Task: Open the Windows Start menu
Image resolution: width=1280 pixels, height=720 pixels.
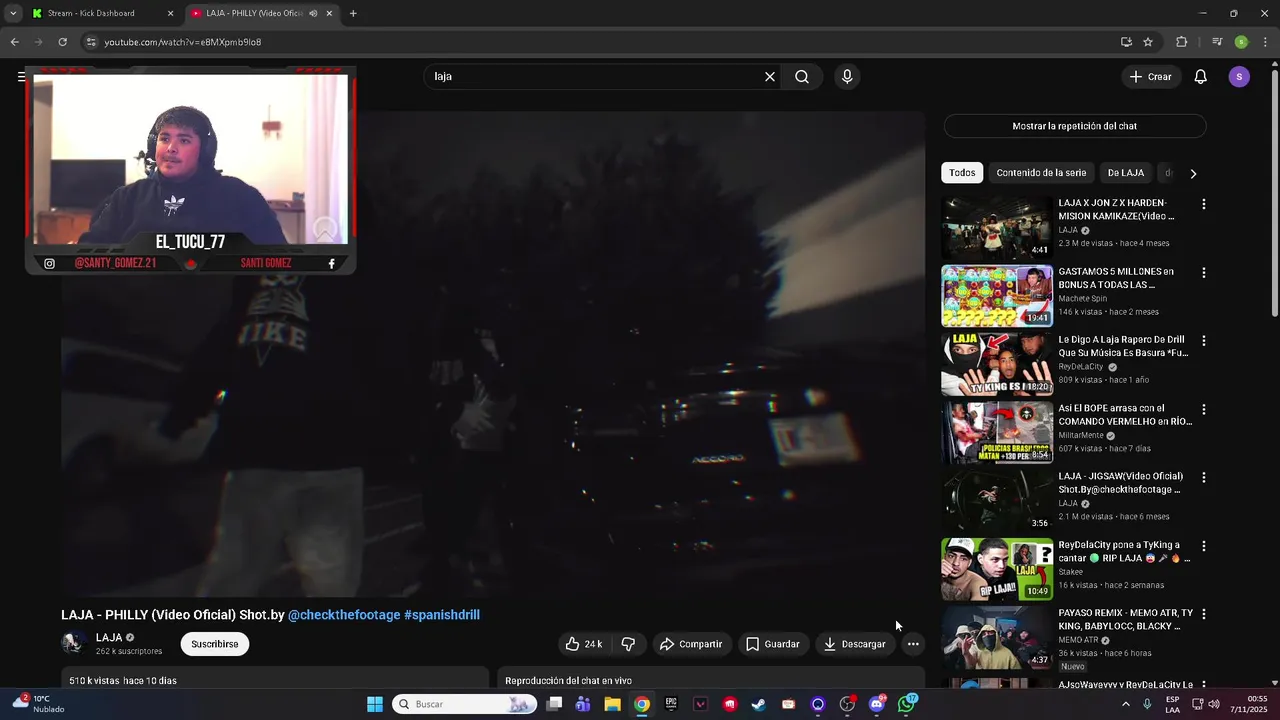Action: click(x=375, y=704)
